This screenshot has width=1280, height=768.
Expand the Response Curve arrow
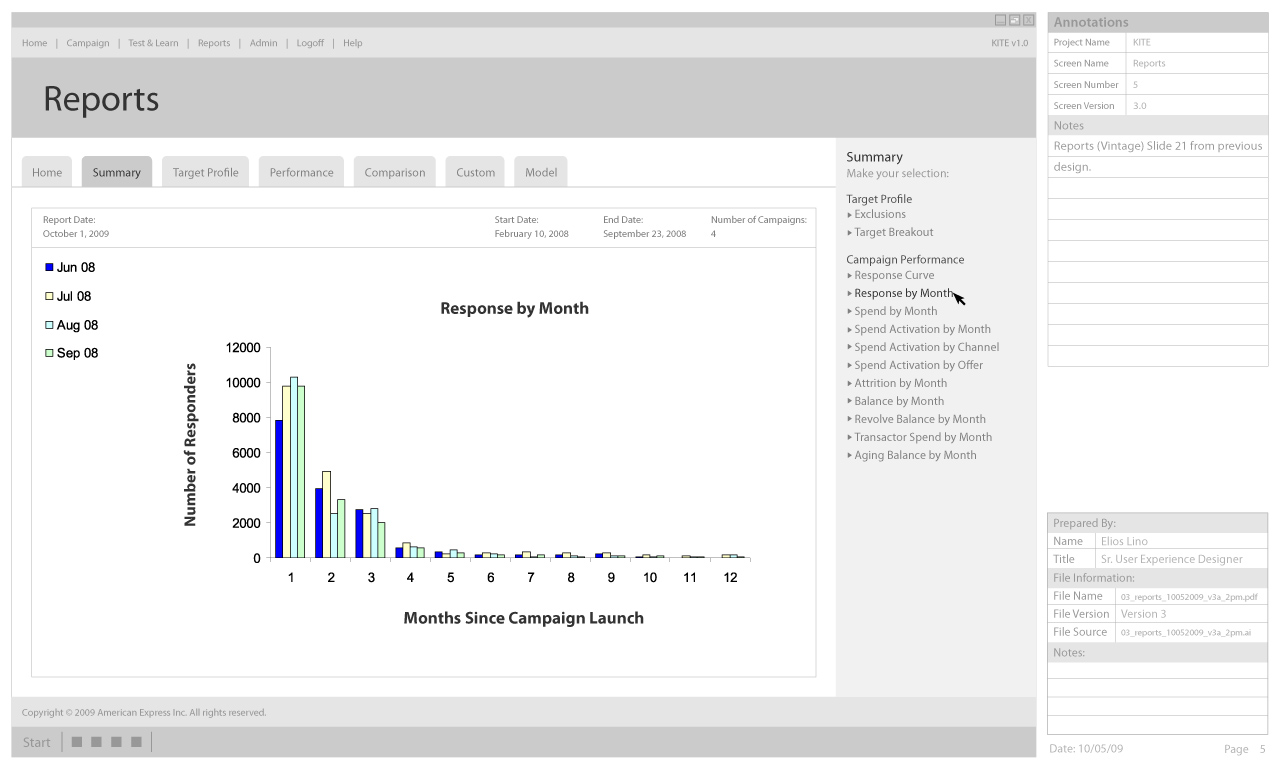850,276
